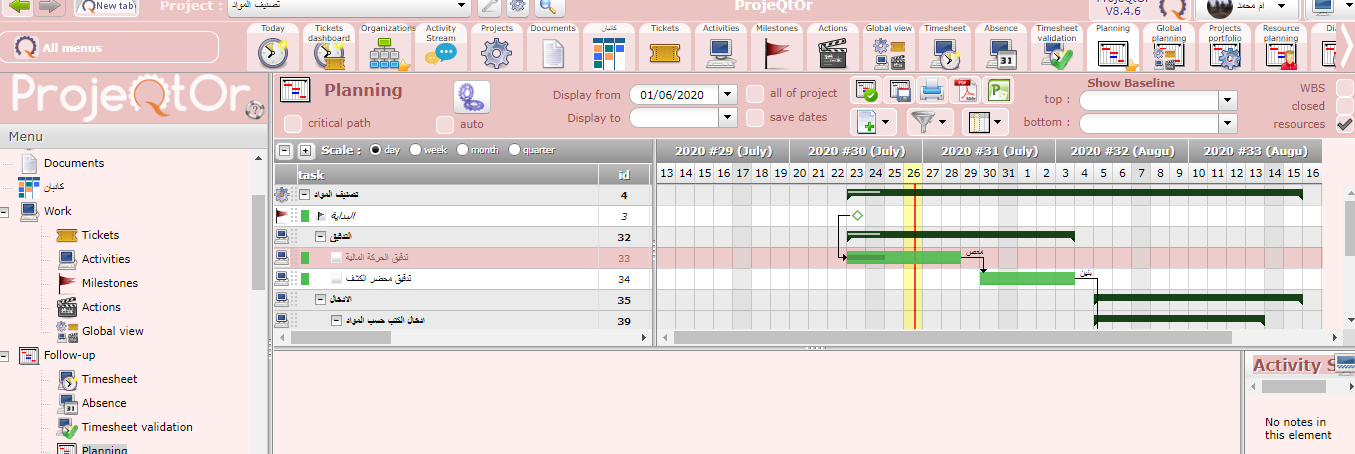Open the Organizations shortcut
Image resolution: width=1355 pixels, height=454 pixels.
coord(388,46)
